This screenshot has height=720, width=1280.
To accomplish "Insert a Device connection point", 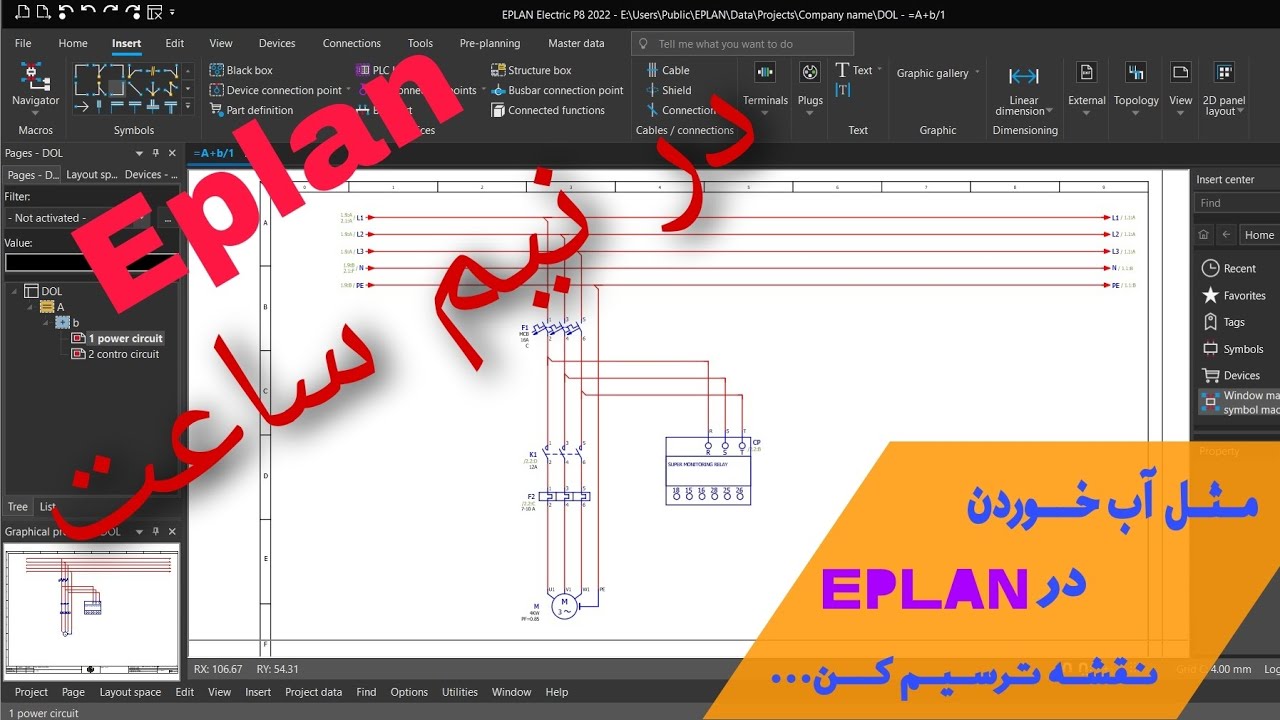I will coord(276,90).
